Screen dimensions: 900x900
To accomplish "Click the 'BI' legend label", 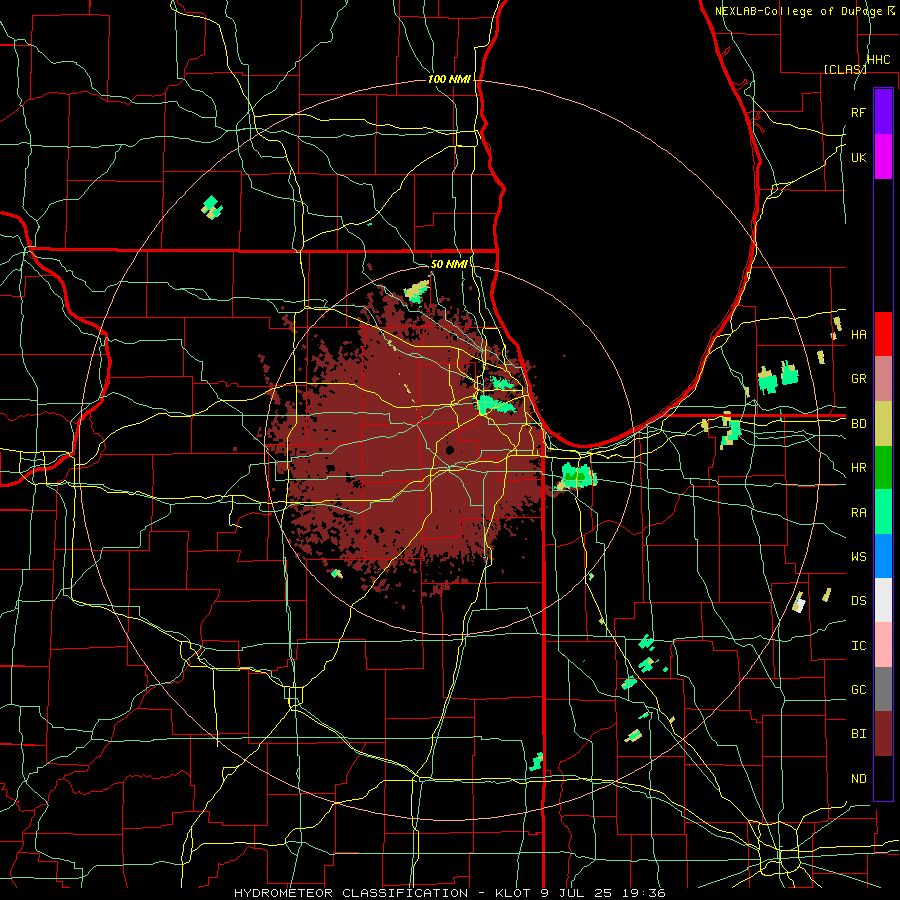I will point(858,734).
